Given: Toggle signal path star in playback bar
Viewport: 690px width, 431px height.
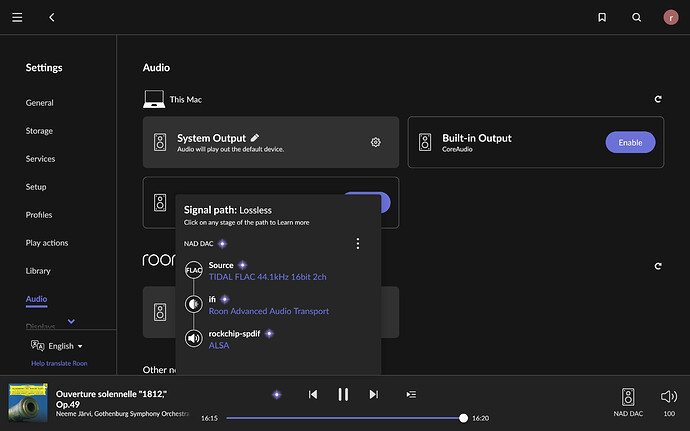Looking at the screenshot, I should pos(277,394).
